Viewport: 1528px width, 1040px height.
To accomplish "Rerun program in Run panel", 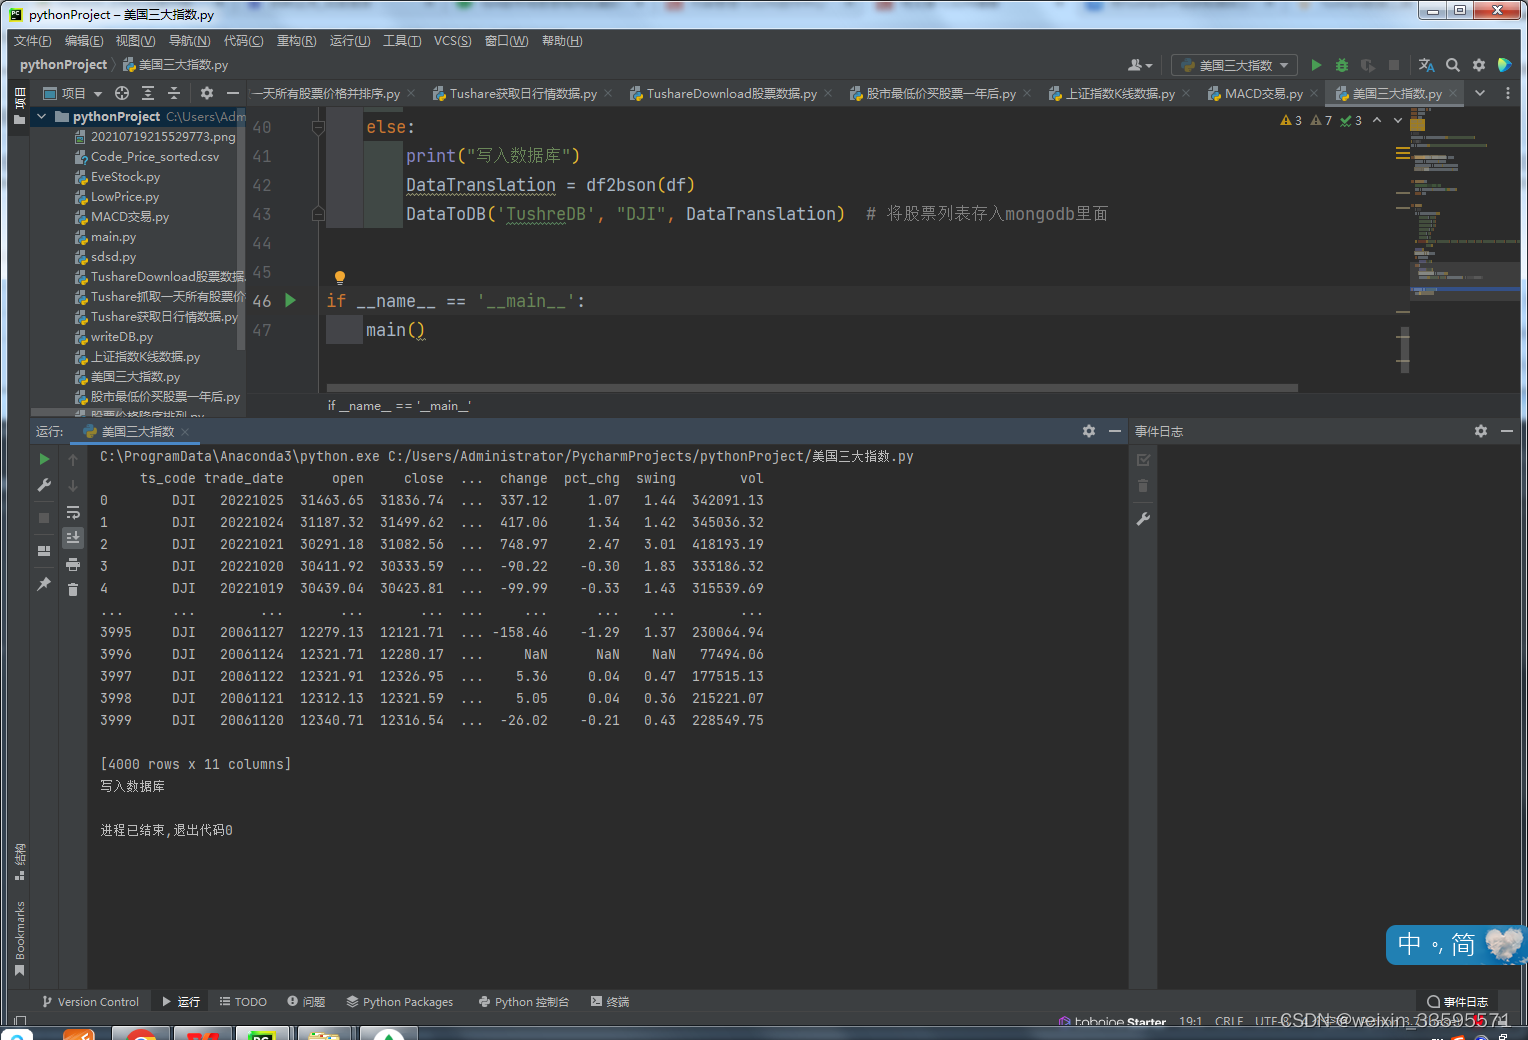I will pos(44,459).
